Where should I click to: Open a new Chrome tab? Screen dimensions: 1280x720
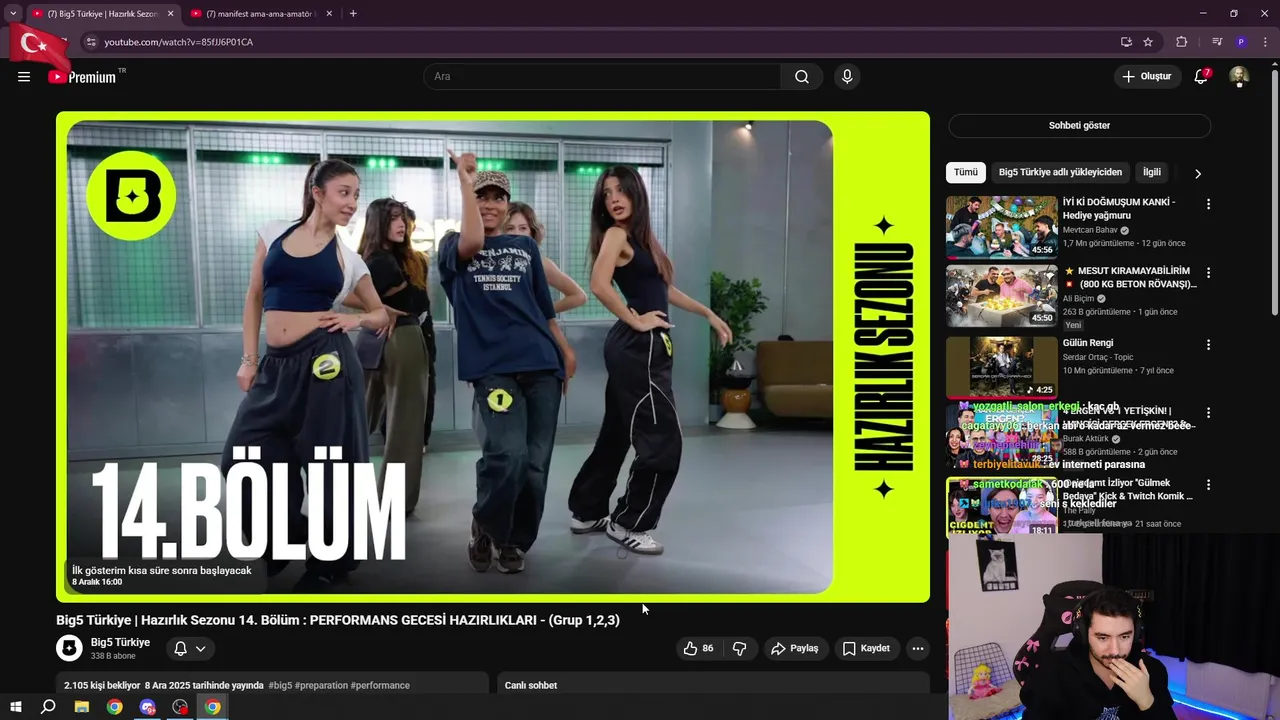click(x=353, y=14)
